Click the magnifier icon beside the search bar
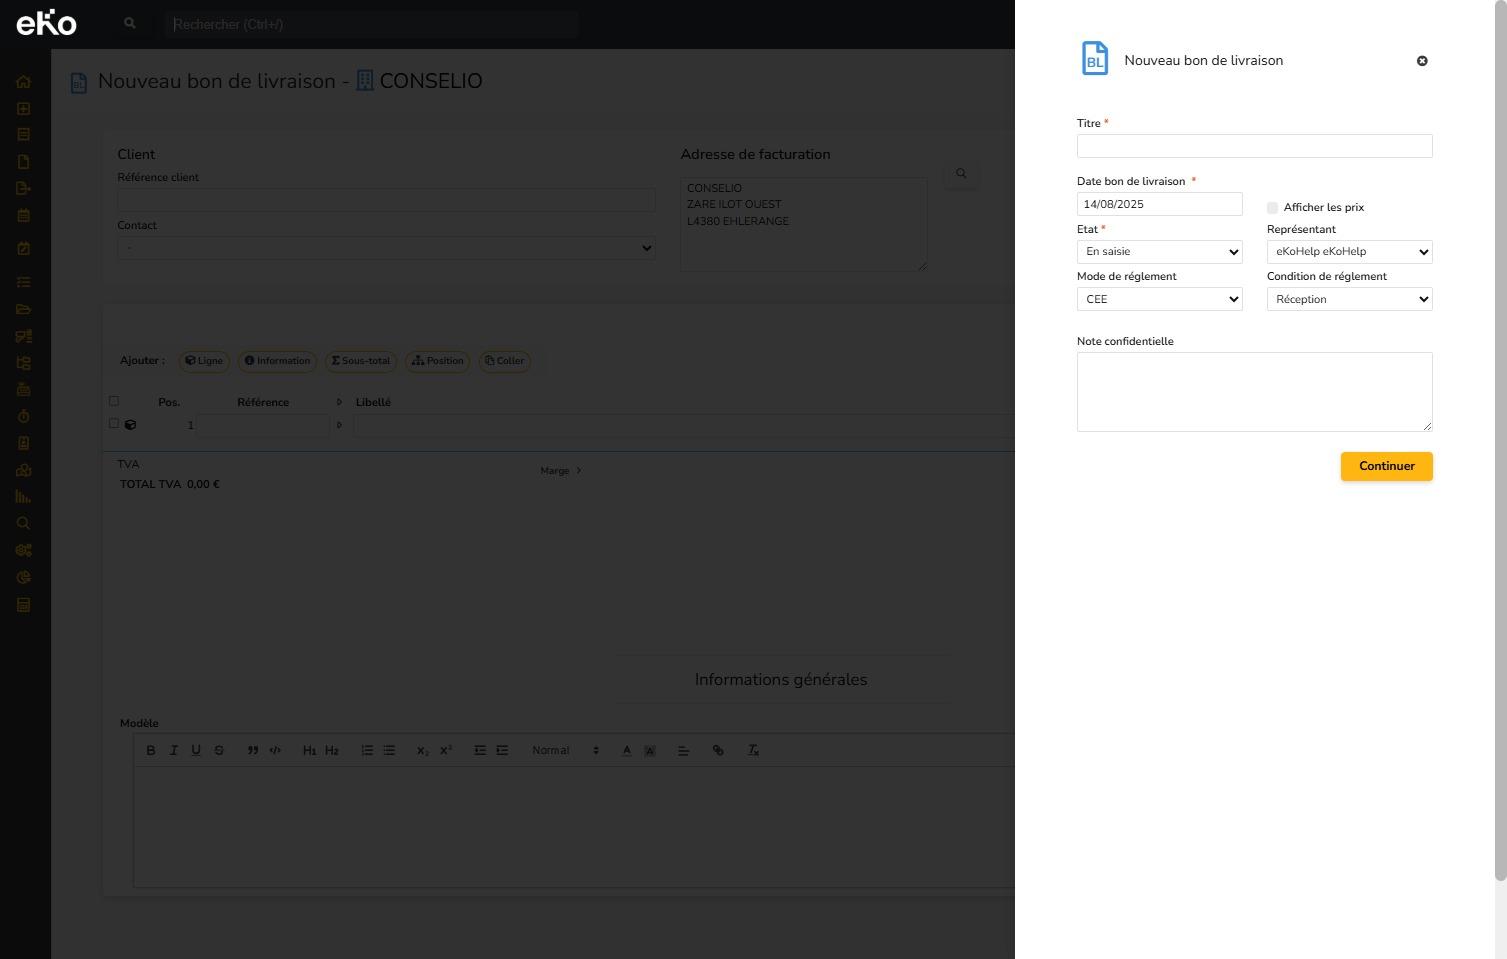This screenshot has width=1507, height=959. (129, 23)
